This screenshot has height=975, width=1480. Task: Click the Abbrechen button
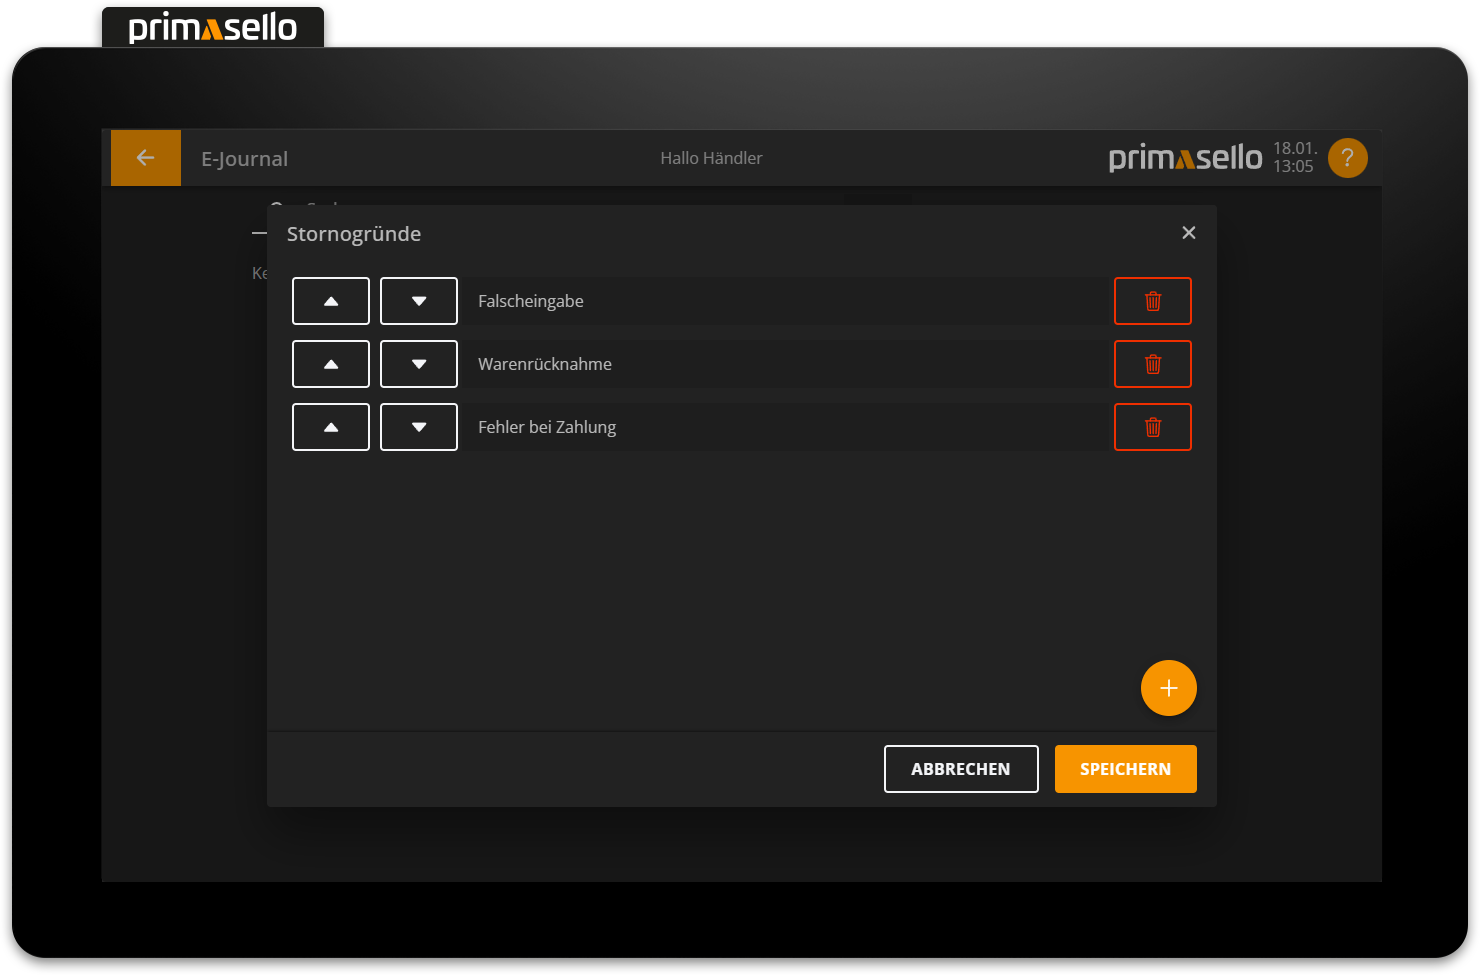click(x=960, y=769)
